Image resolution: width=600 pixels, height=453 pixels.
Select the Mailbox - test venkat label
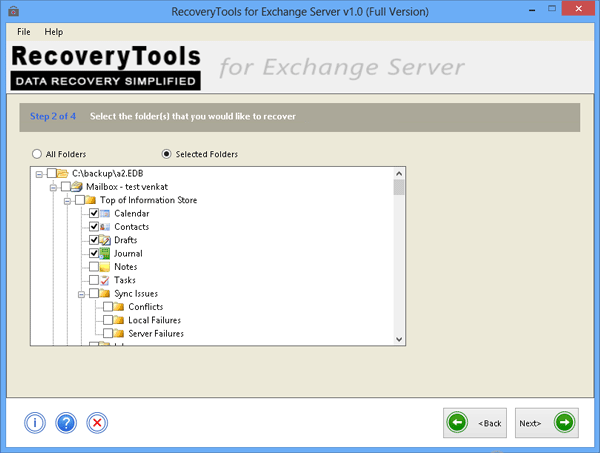coord(127,187)
